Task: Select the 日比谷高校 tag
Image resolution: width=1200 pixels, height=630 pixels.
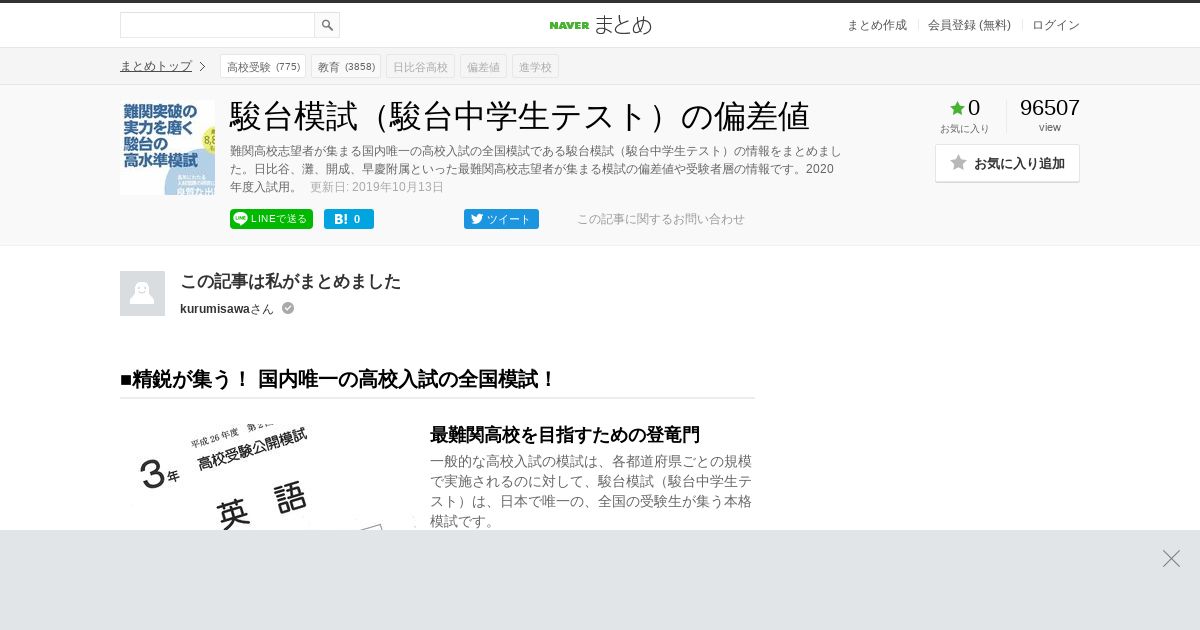Action: pos(420,66)
